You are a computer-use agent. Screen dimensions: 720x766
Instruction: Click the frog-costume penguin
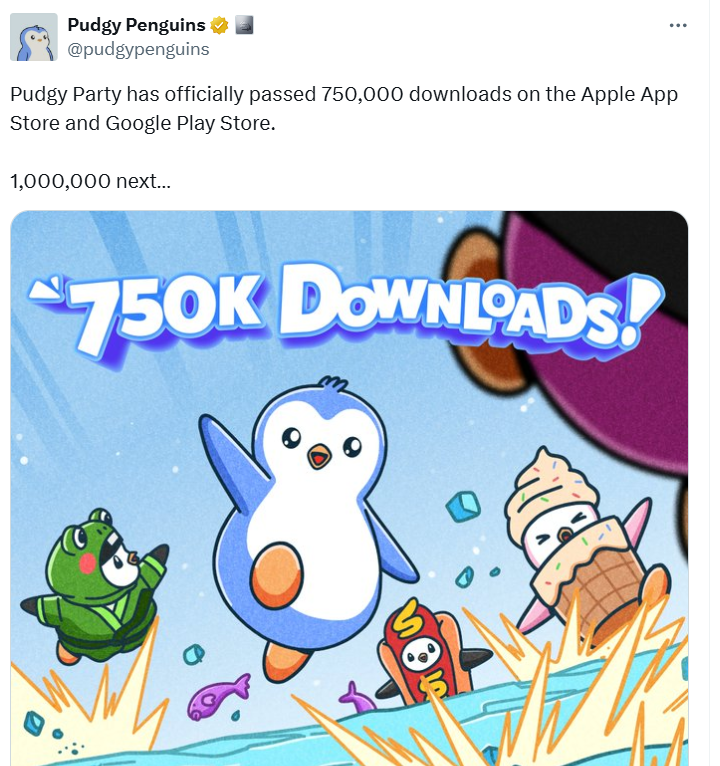95,586
